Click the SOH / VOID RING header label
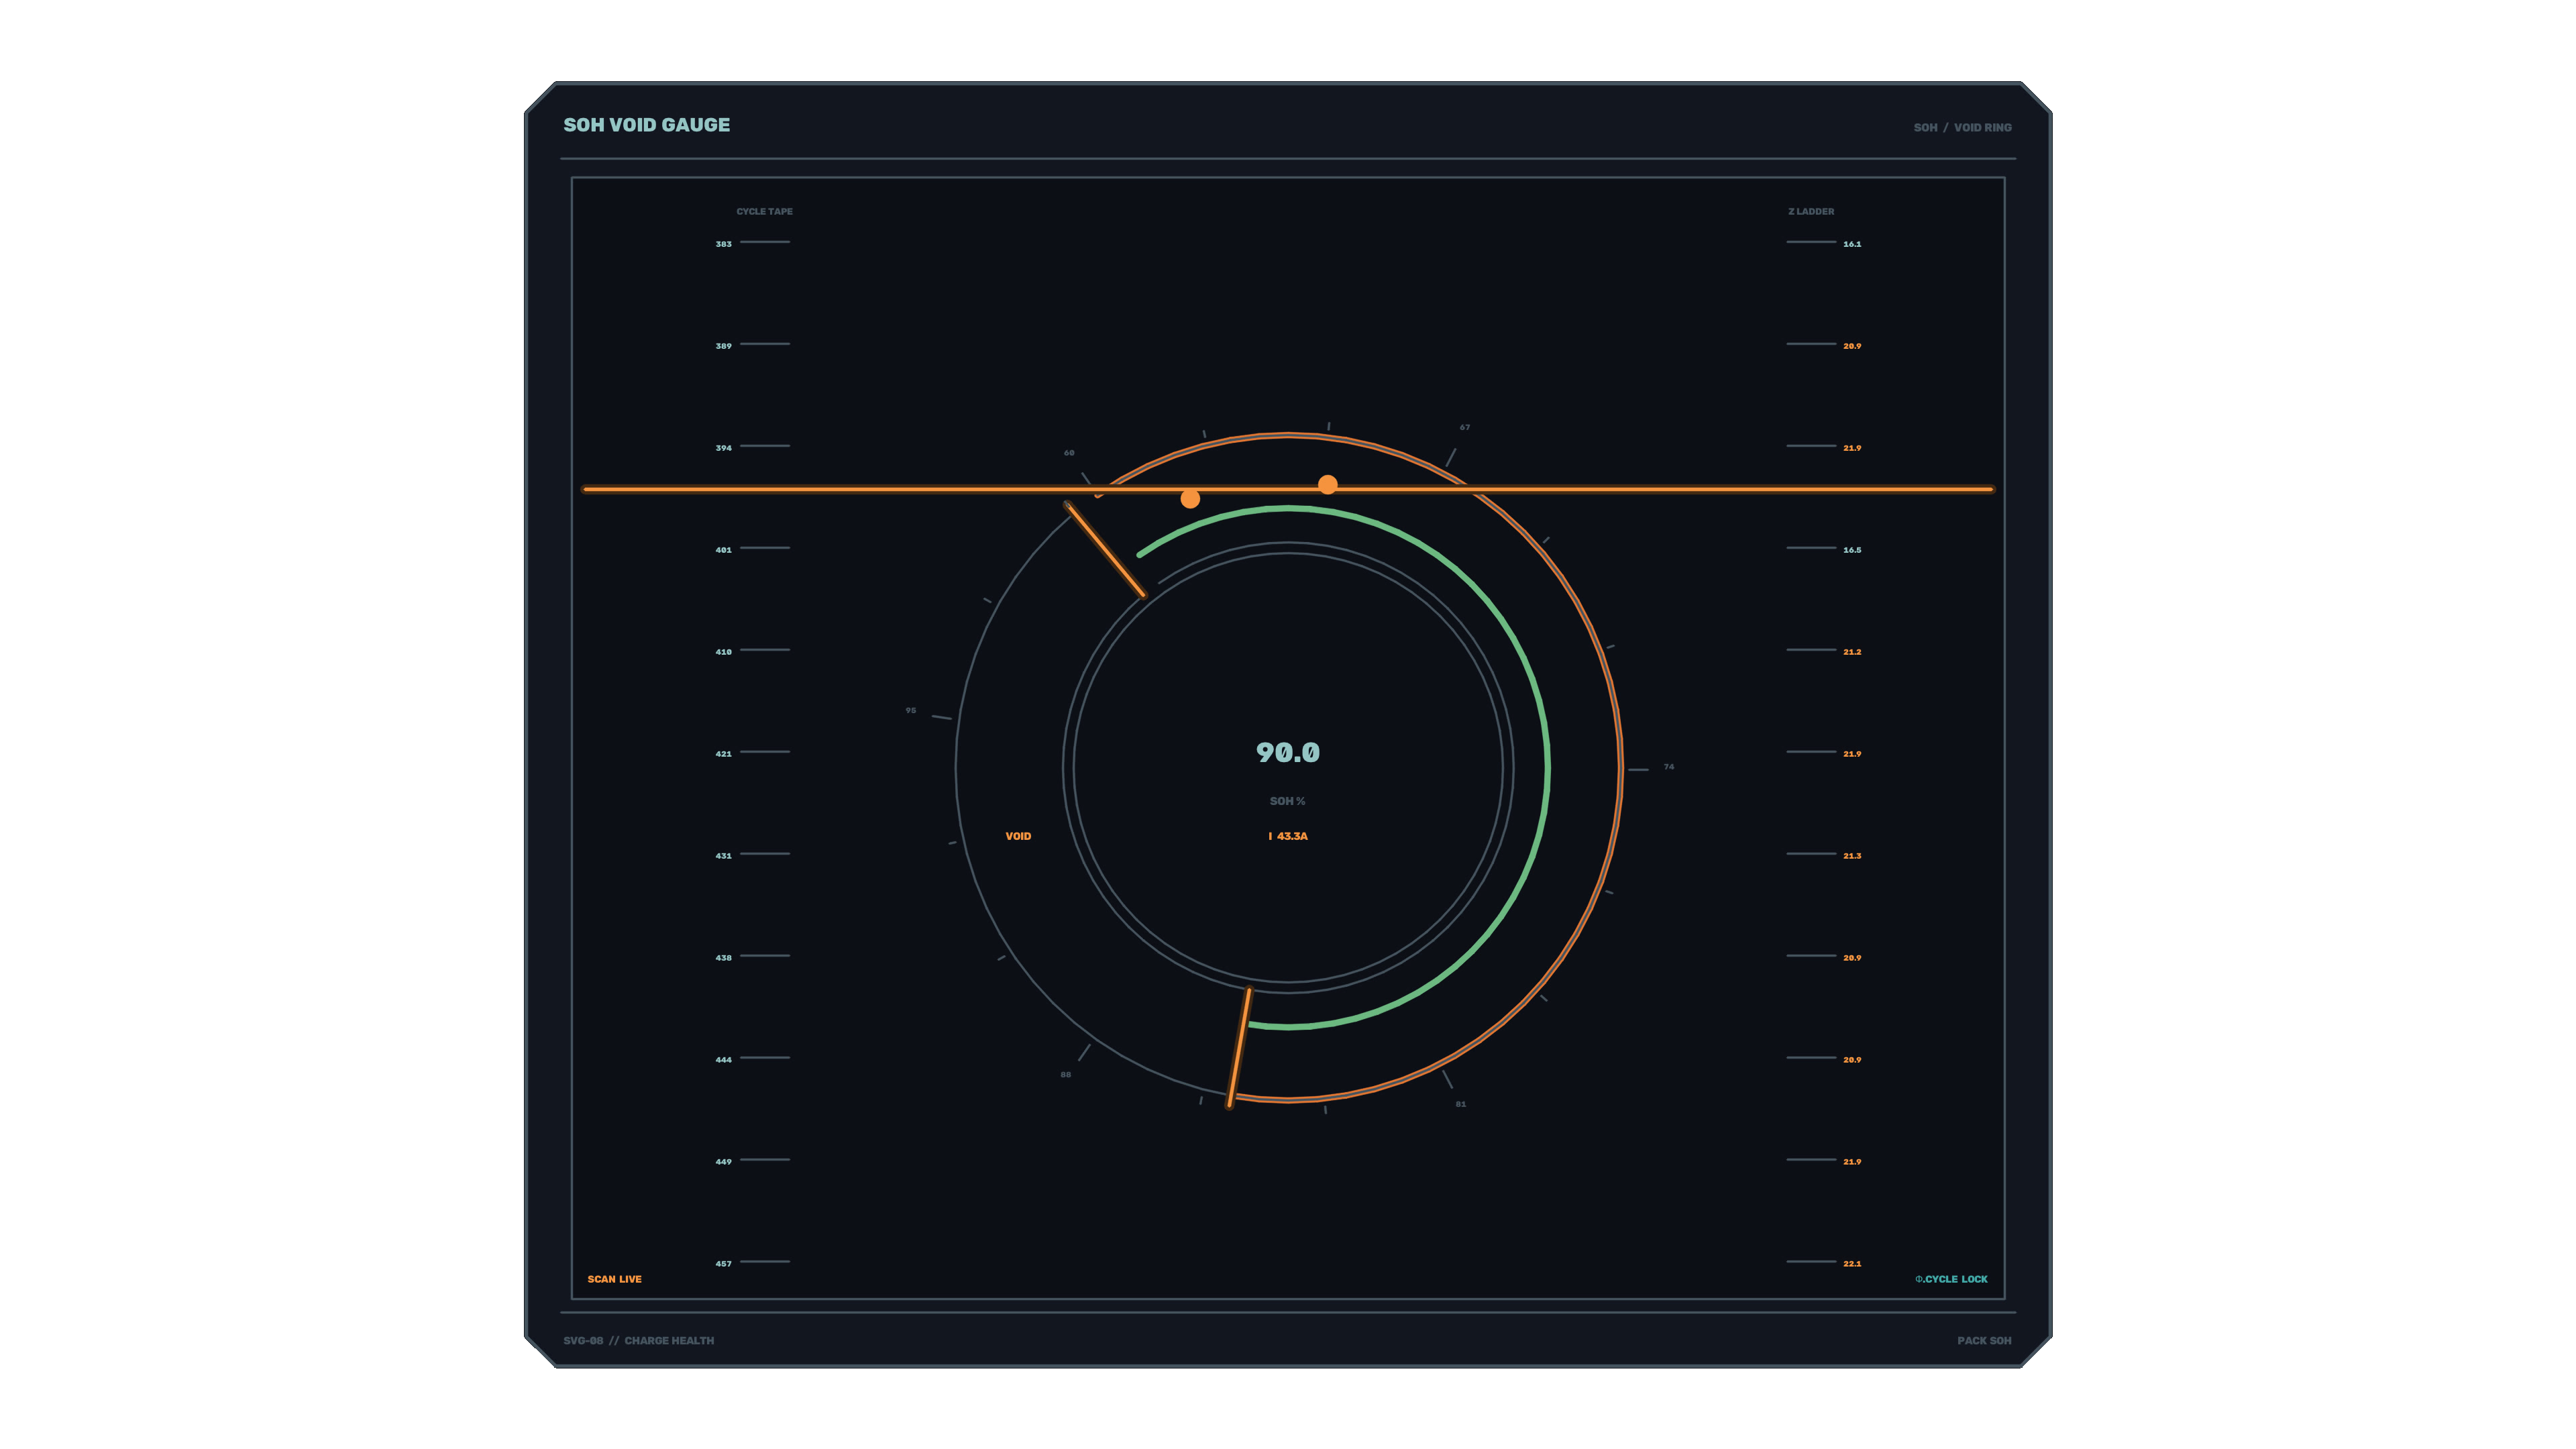Image resolution: width=2576 pixels, height=1449 pixels. coord(1962,128)
